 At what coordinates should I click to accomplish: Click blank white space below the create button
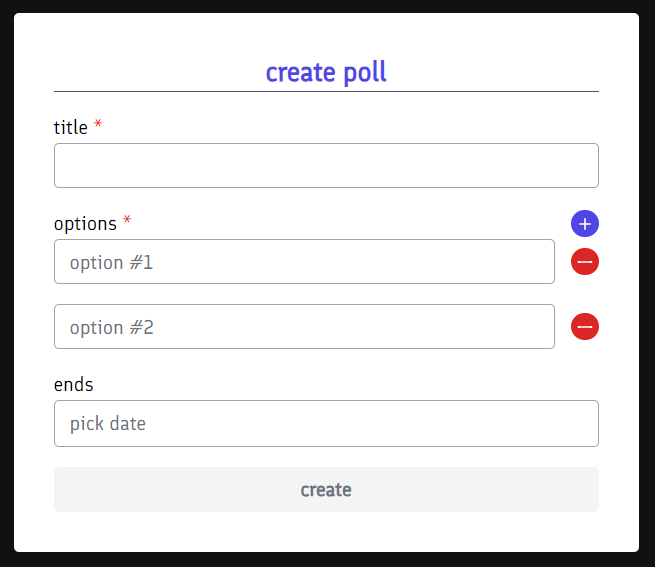[x=326, y=532]
